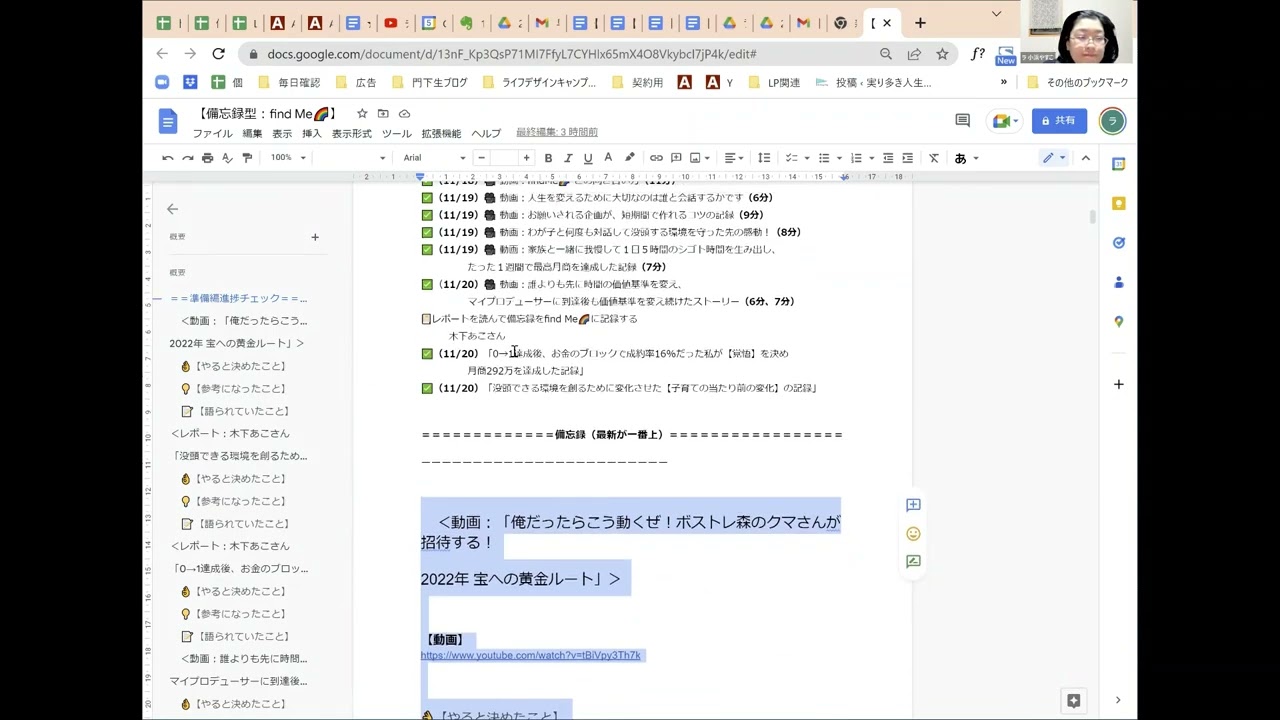
Task: Star this document
Action: pyautogui.click(x=362, y=114)
